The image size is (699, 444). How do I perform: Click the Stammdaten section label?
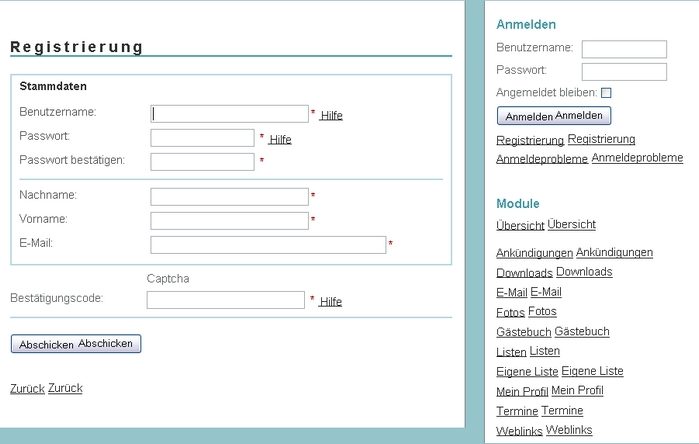tap(53, 86)
